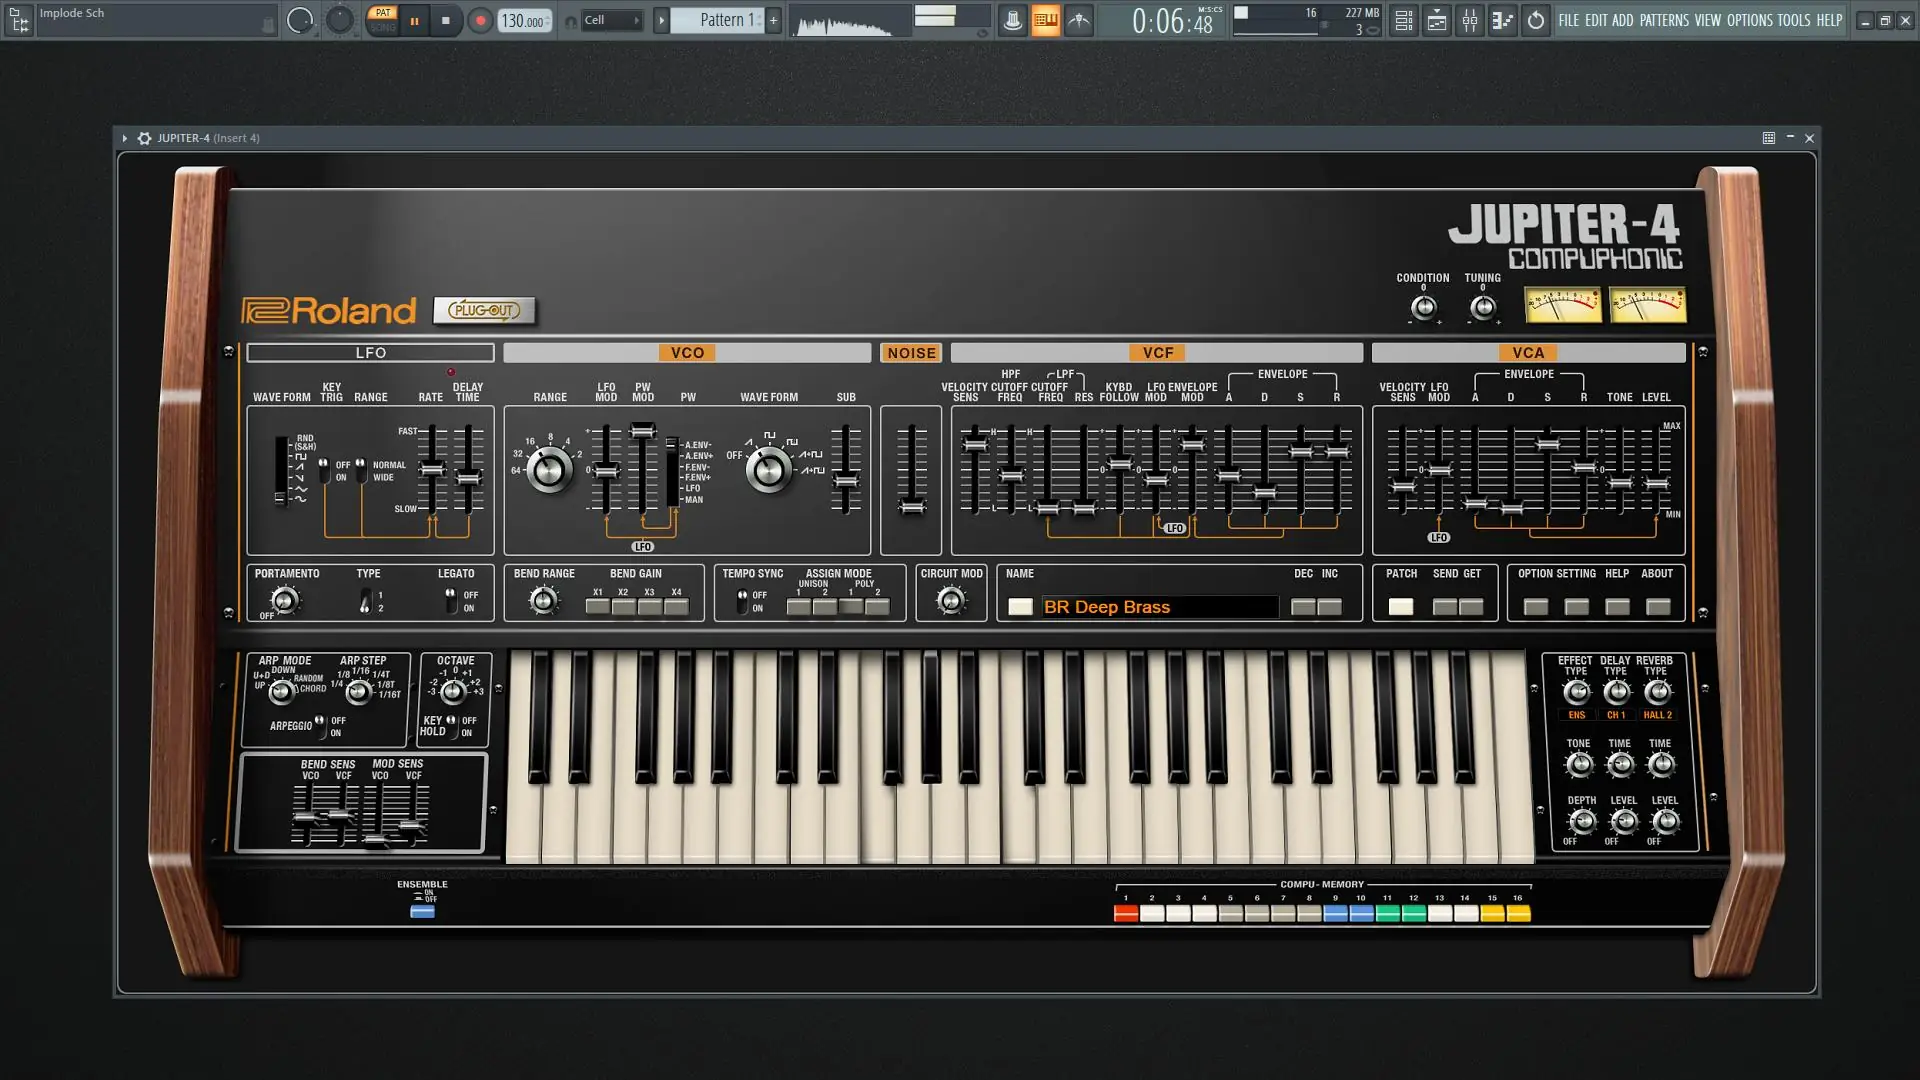
Task: Expand the Pattern 1 selector arrow
Action: click(x=661, y=20)
